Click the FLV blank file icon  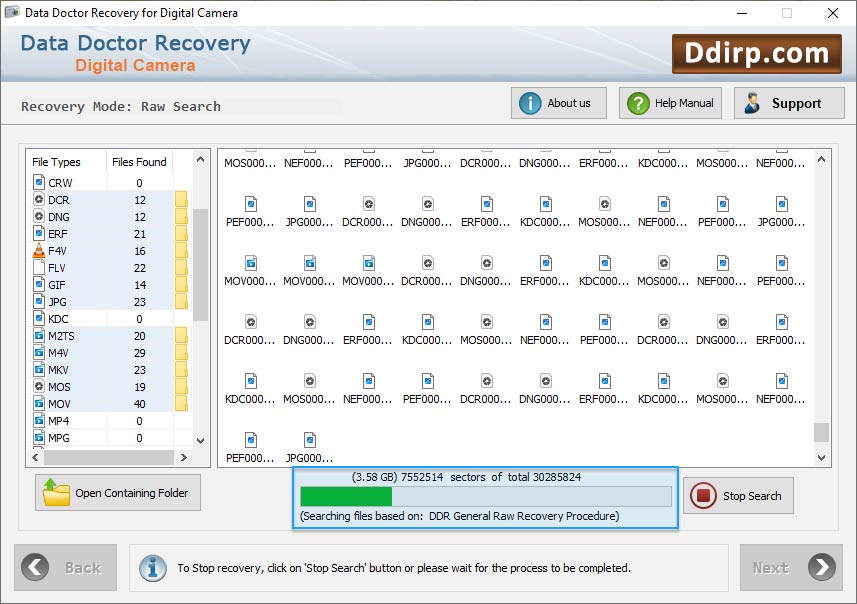39,267
